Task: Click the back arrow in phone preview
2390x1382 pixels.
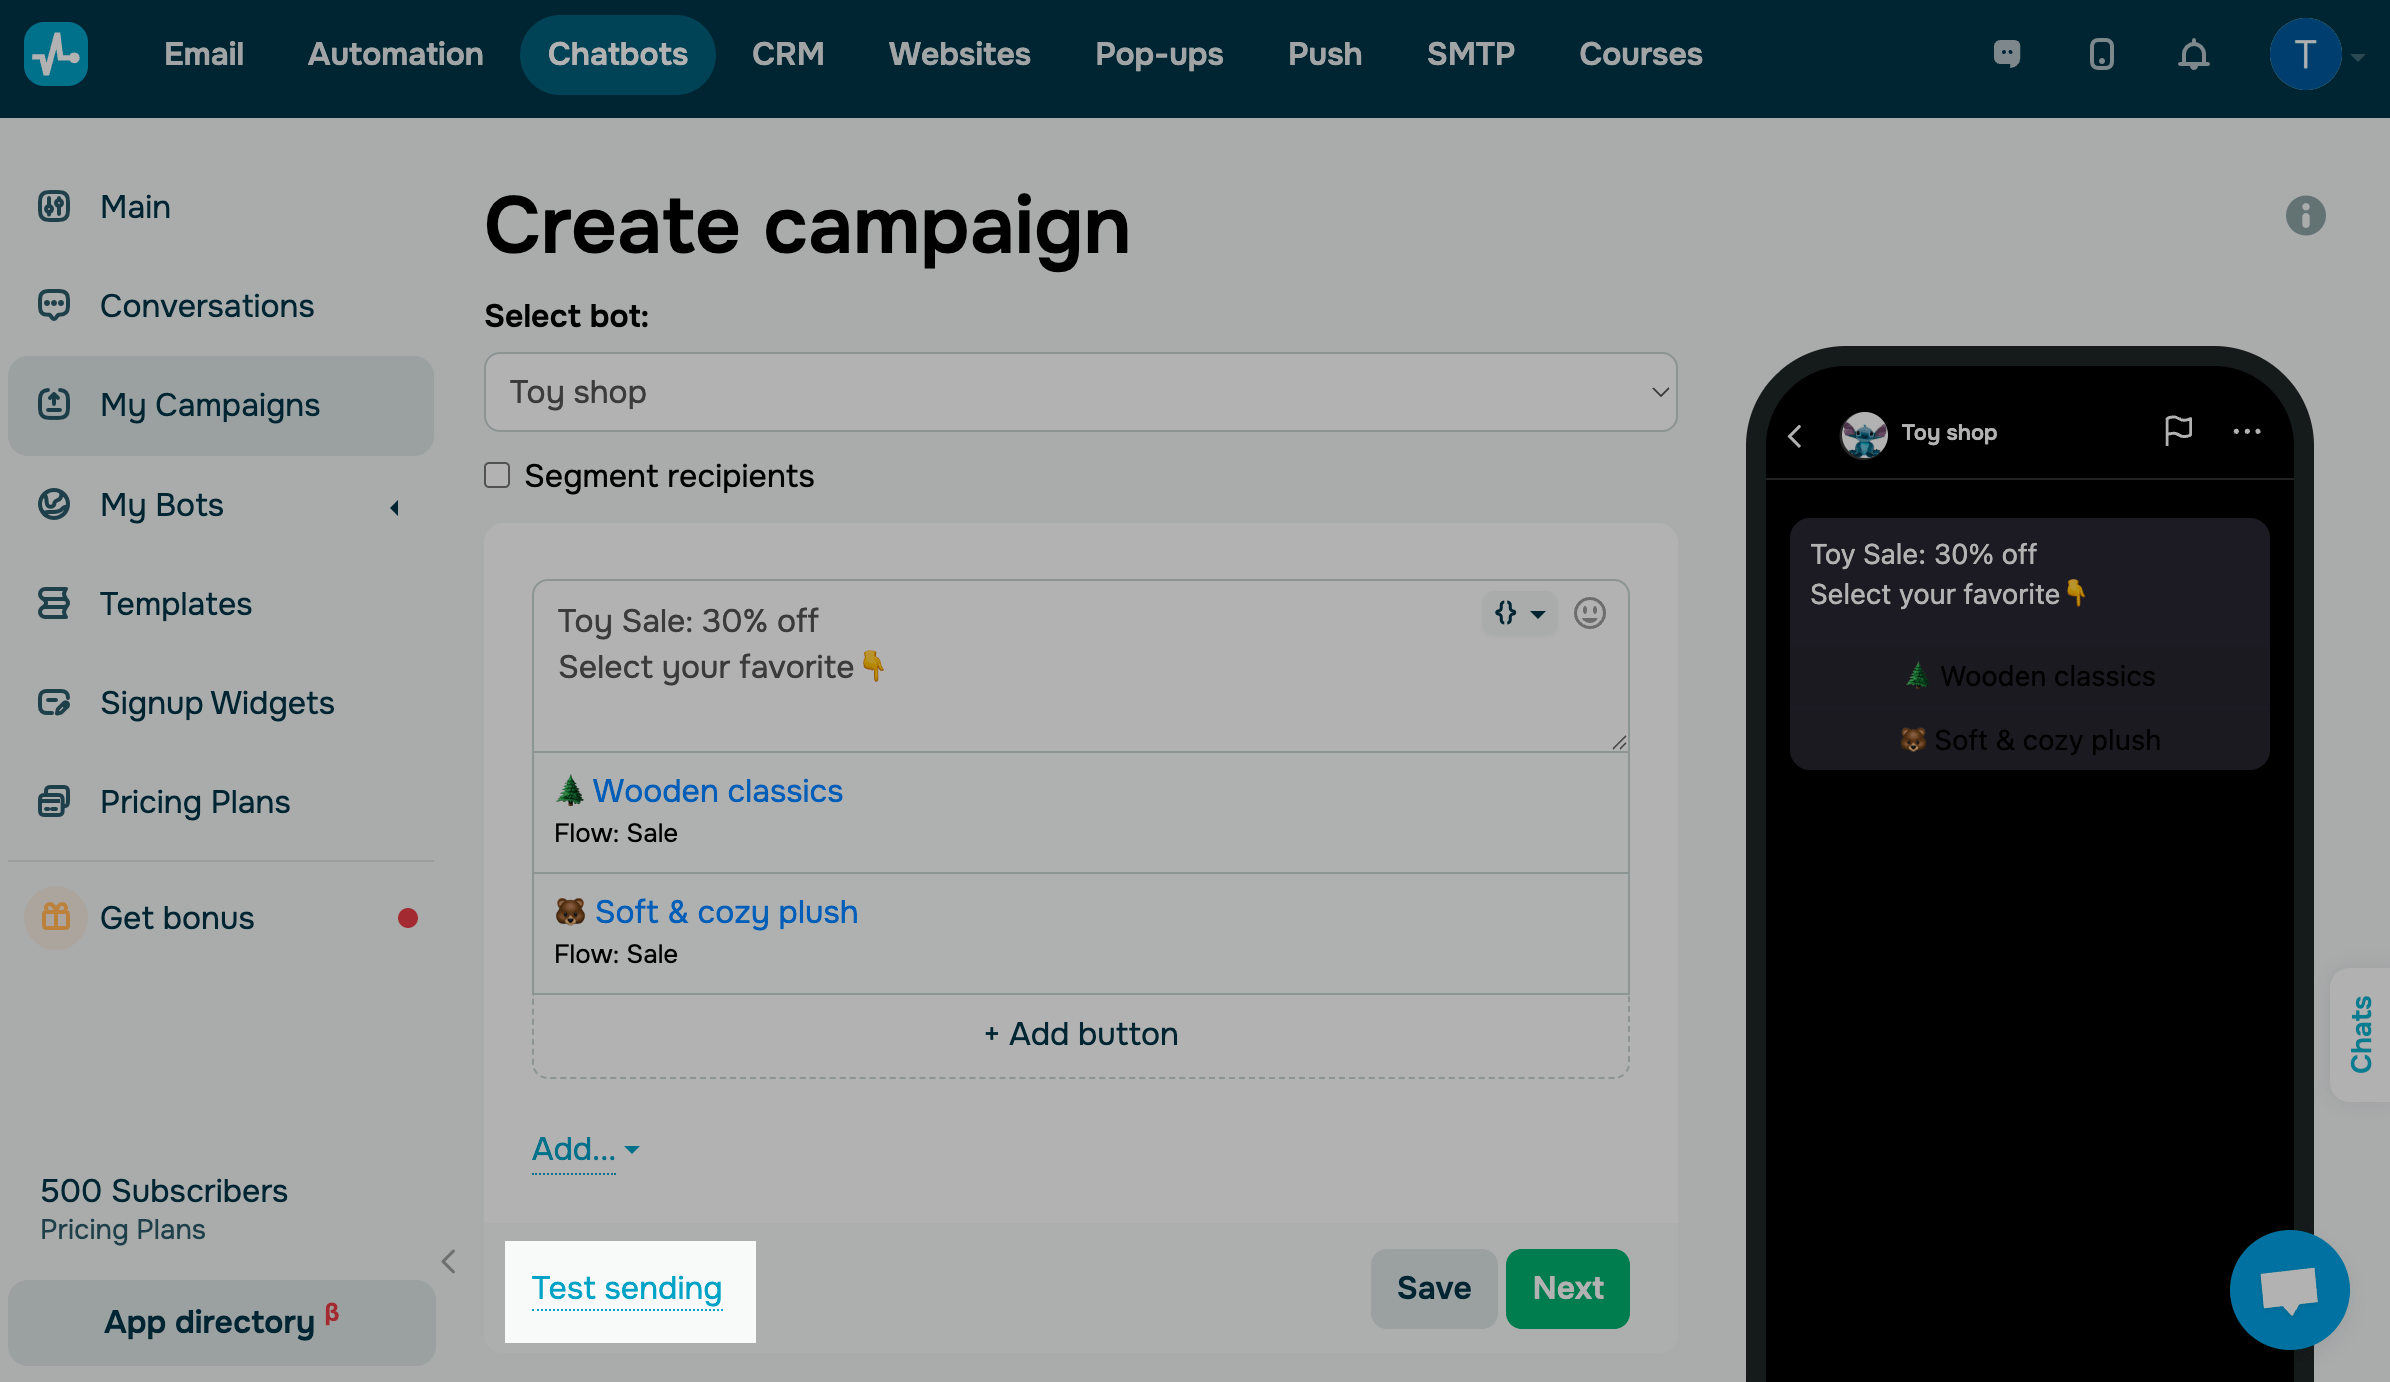Action: (x=1795, y=436)
